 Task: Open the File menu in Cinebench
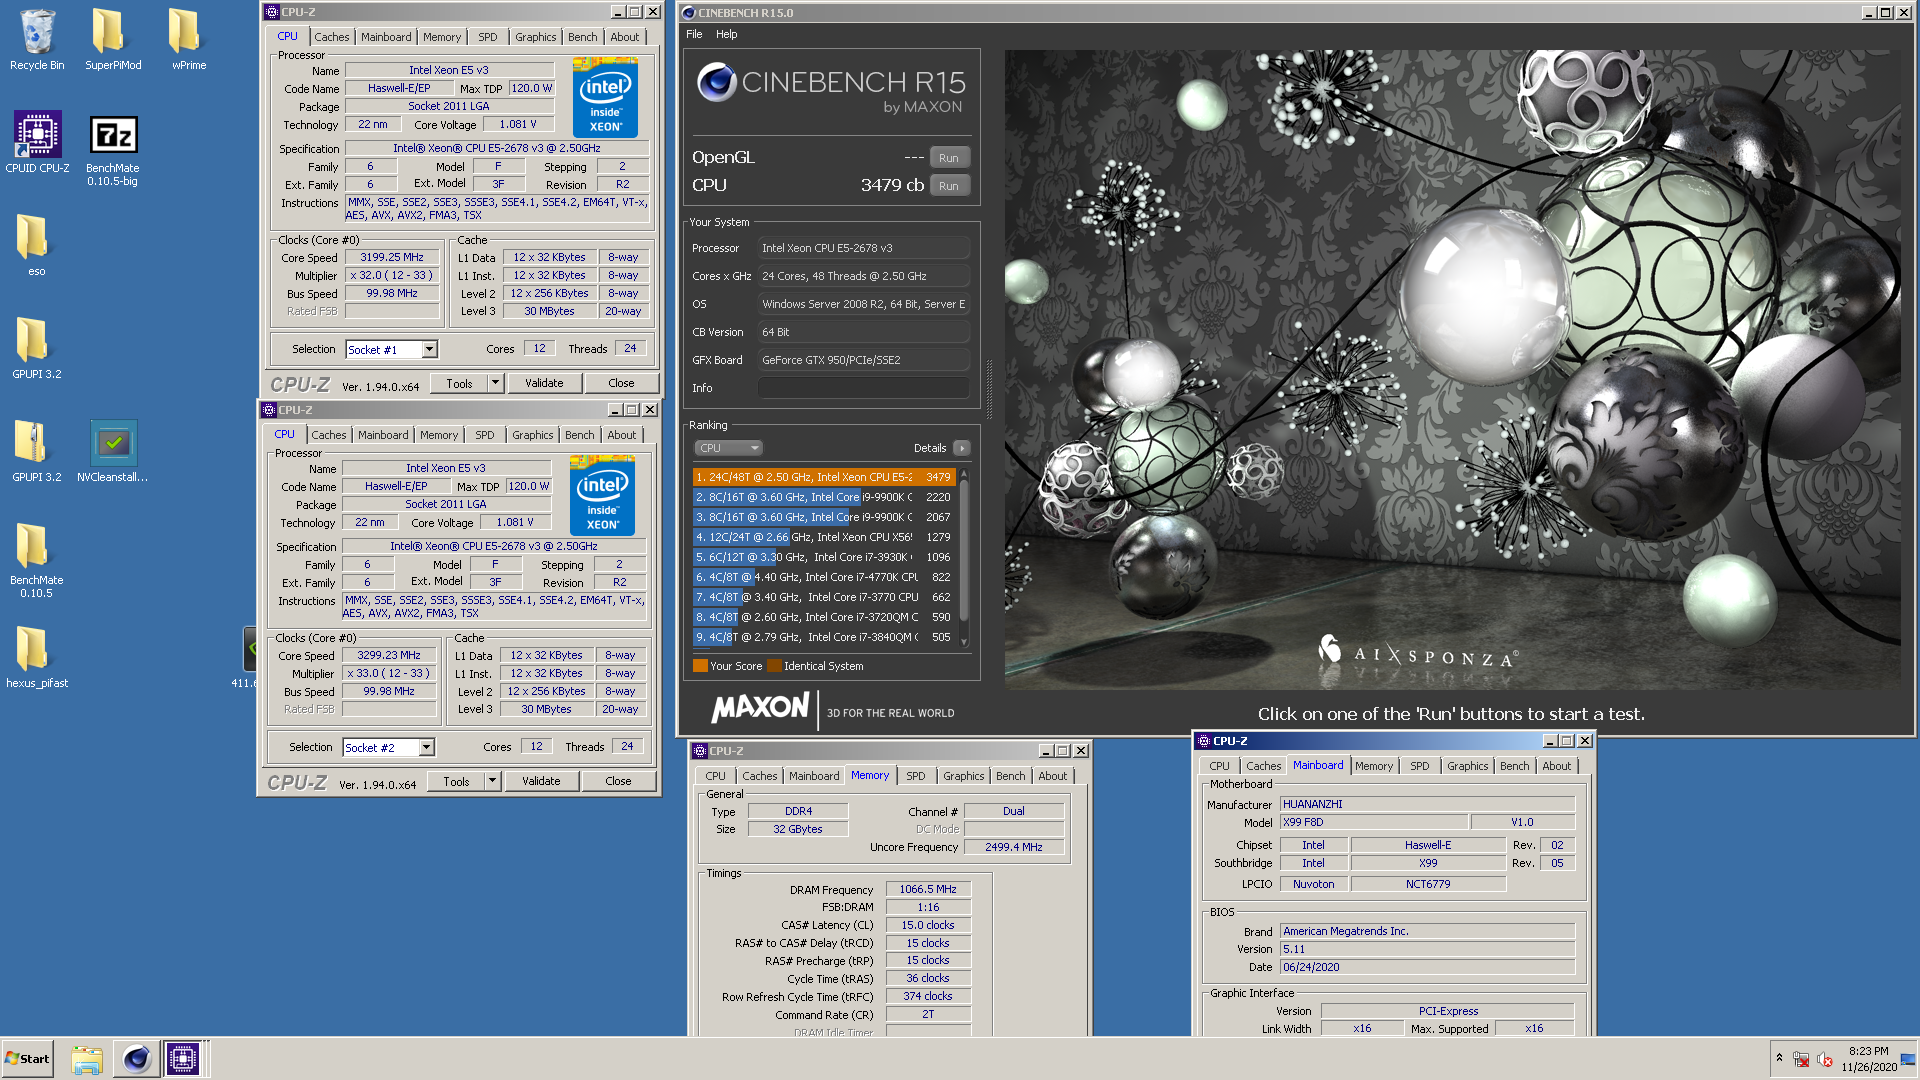(694, 34)
